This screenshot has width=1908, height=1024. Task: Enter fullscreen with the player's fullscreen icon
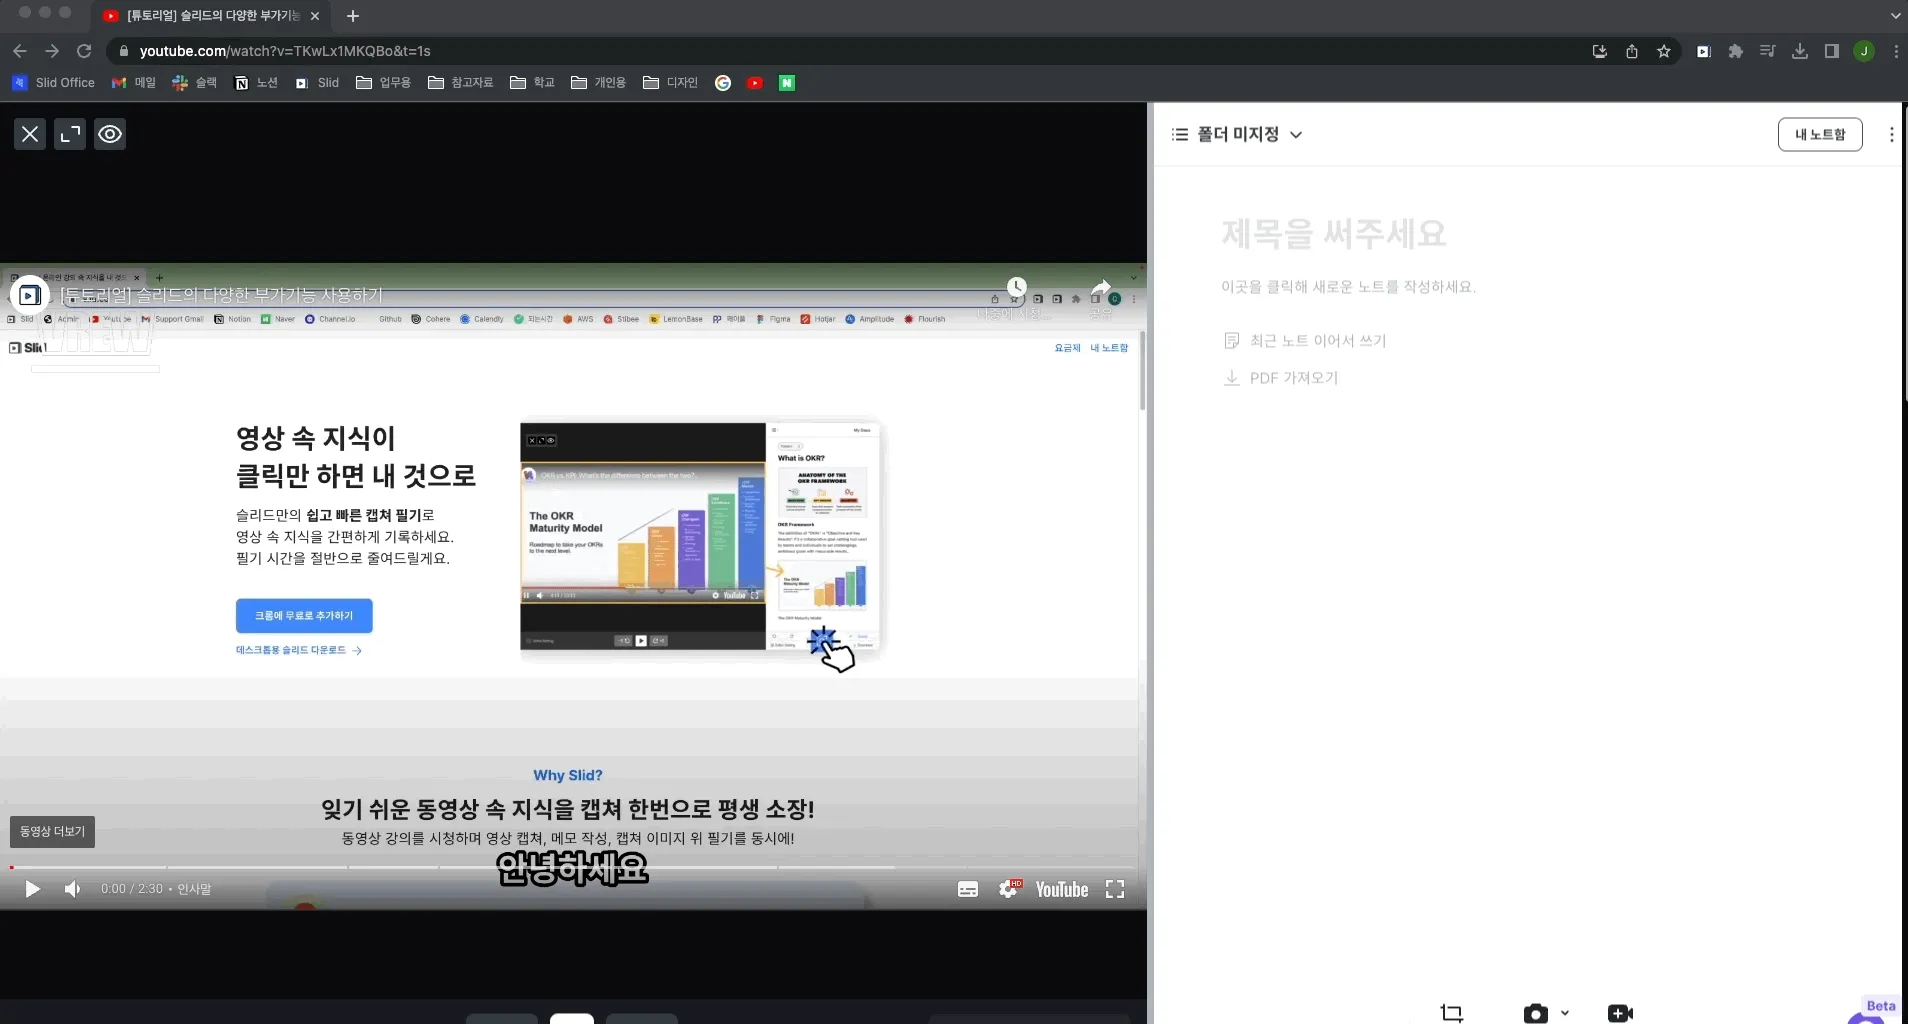click(x=1115, y=889)
